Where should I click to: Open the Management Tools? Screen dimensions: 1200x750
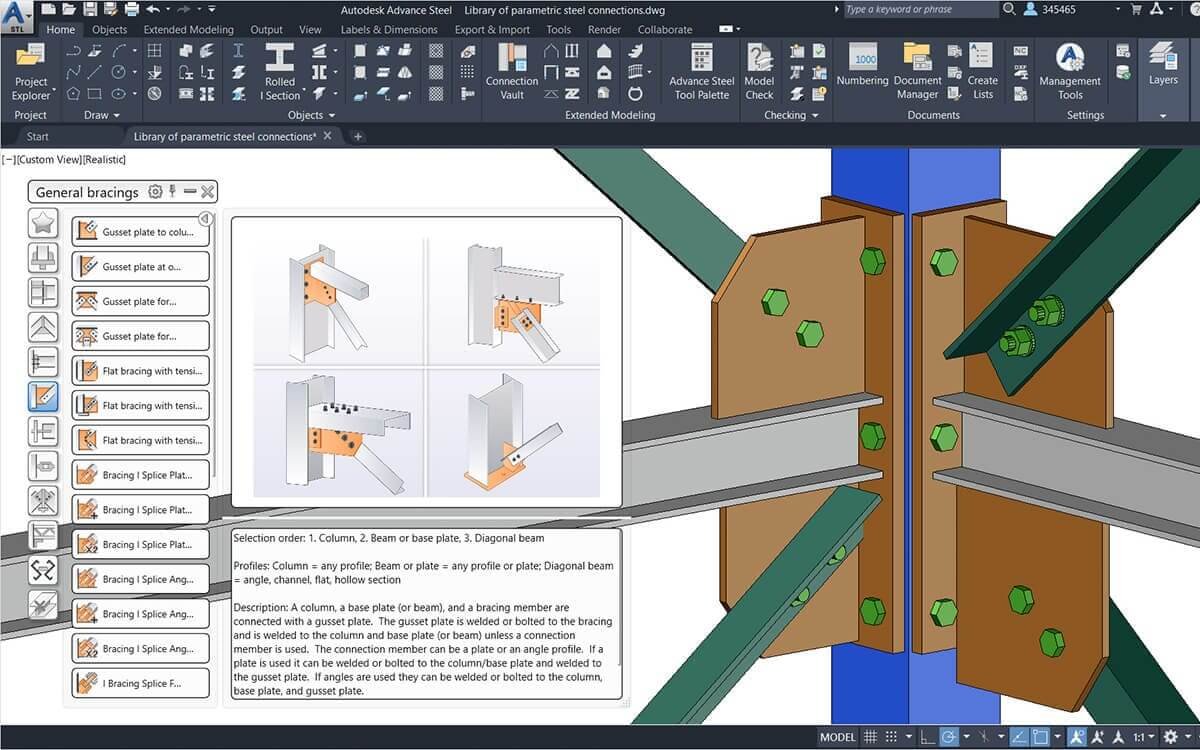click(x=1069, y=72)
